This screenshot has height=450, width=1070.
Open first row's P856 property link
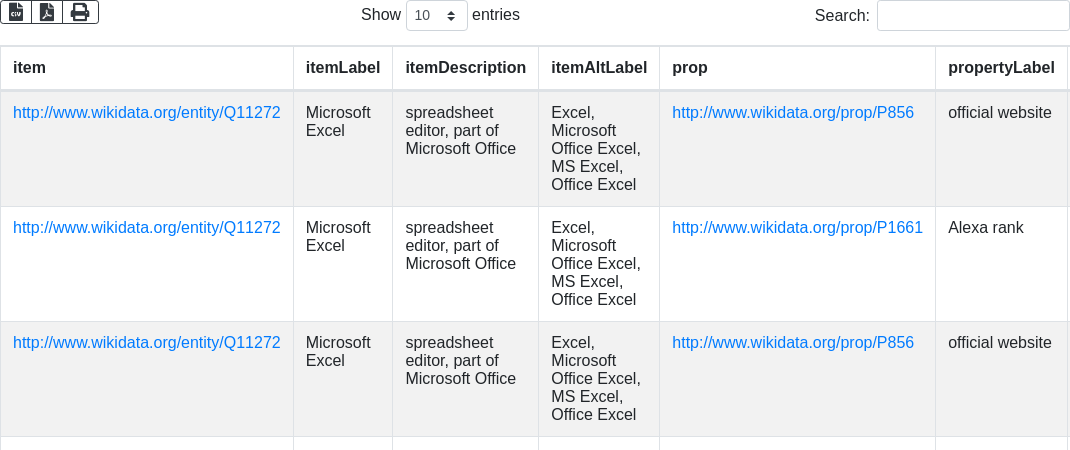click(x=793, y=113)
